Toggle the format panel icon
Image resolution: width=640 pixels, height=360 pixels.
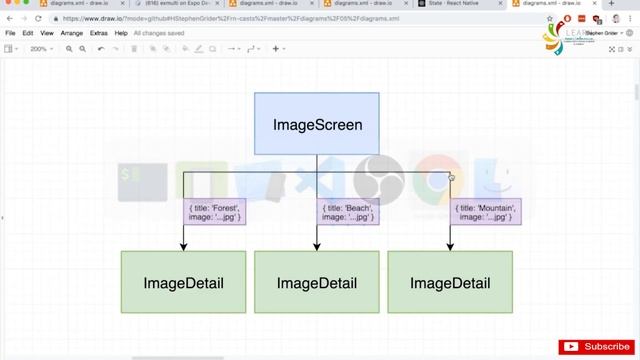point(621,49)
